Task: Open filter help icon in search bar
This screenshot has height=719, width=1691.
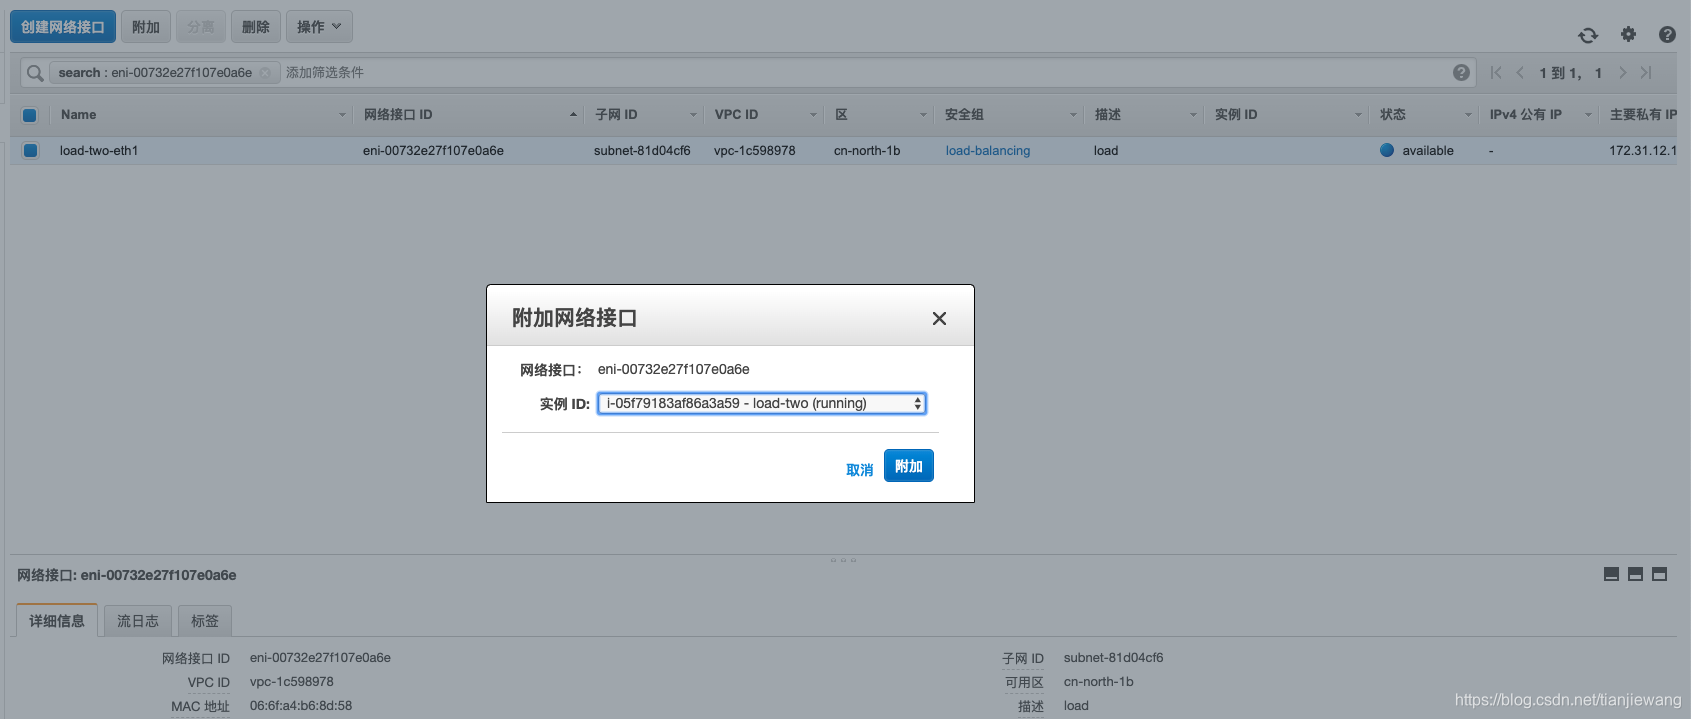Action: 1461,72
